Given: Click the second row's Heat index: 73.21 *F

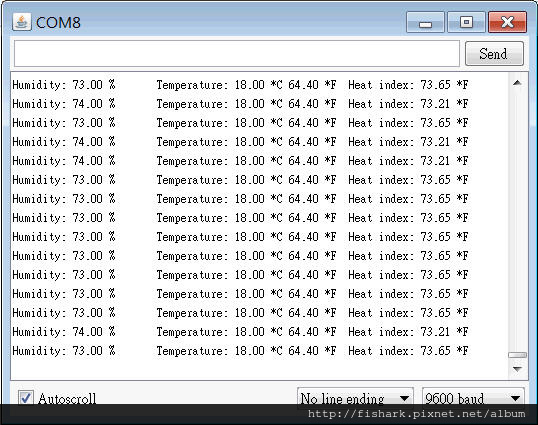Looking at the screenshot, I should pos(408,104).
